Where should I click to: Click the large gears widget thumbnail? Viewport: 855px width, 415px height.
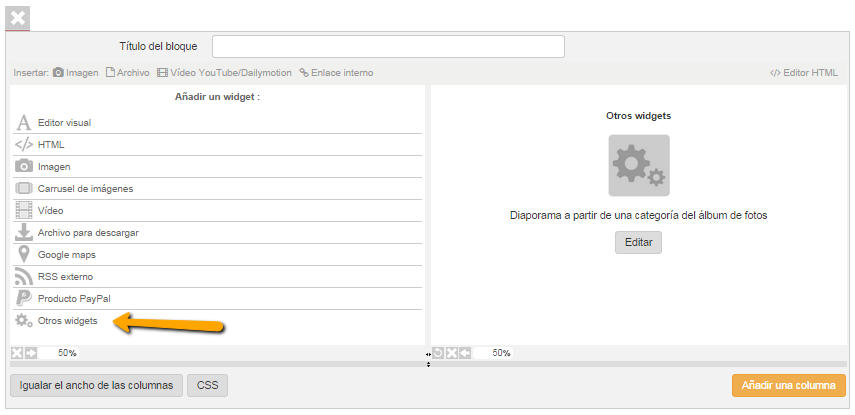tap(639, 165)
